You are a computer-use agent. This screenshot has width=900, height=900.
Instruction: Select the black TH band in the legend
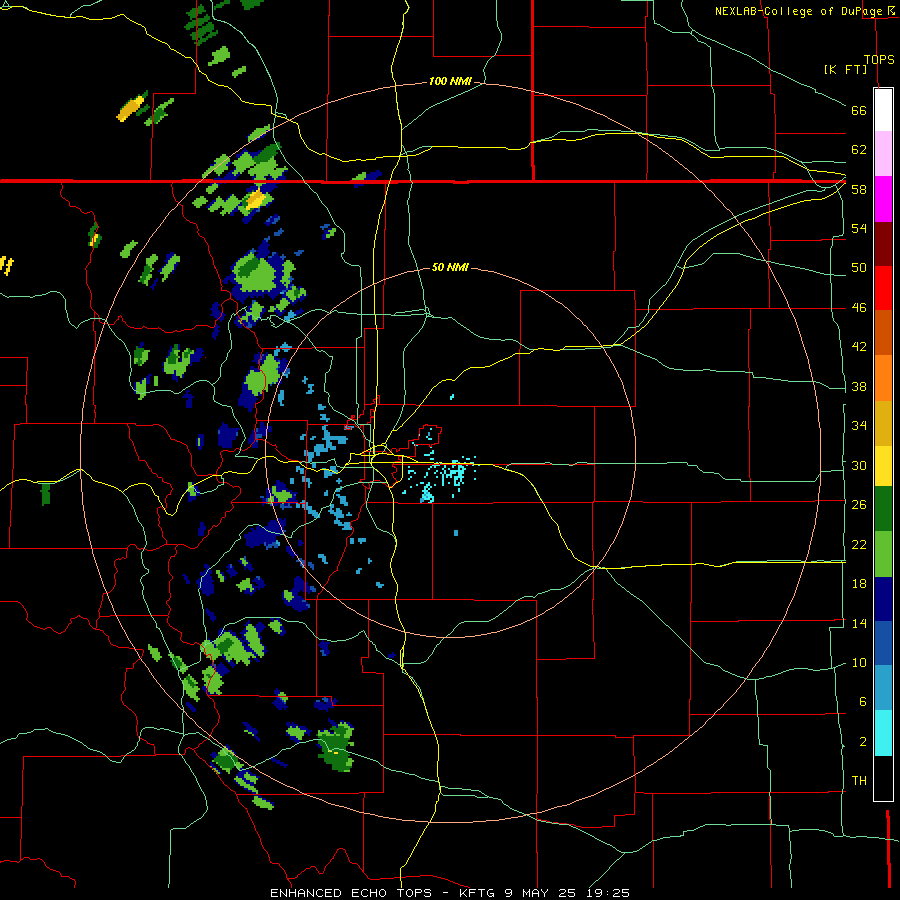(x=883, y=778)
